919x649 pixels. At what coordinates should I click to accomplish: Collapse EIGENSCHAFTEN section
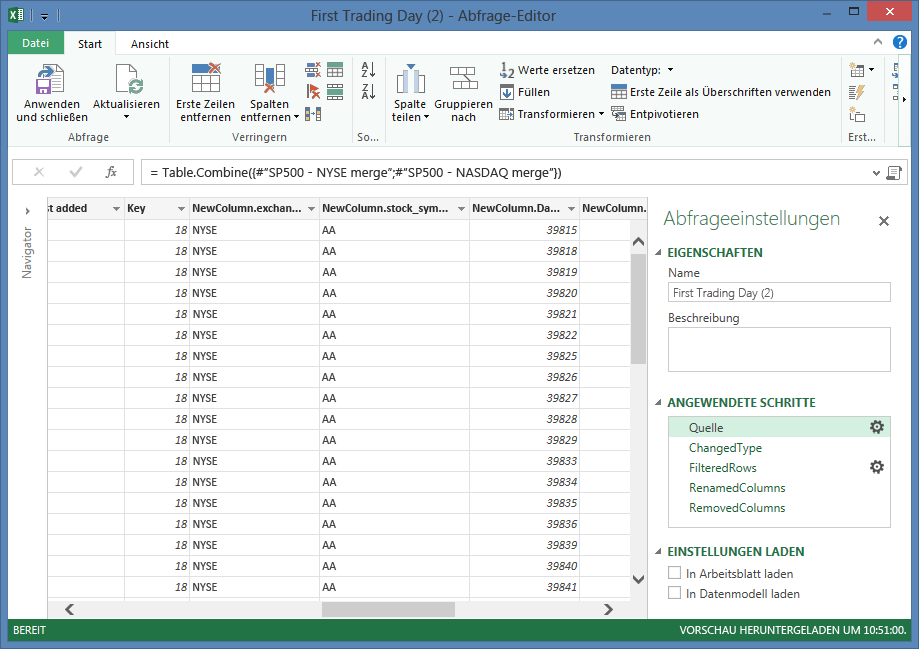(x=658, y=253)
